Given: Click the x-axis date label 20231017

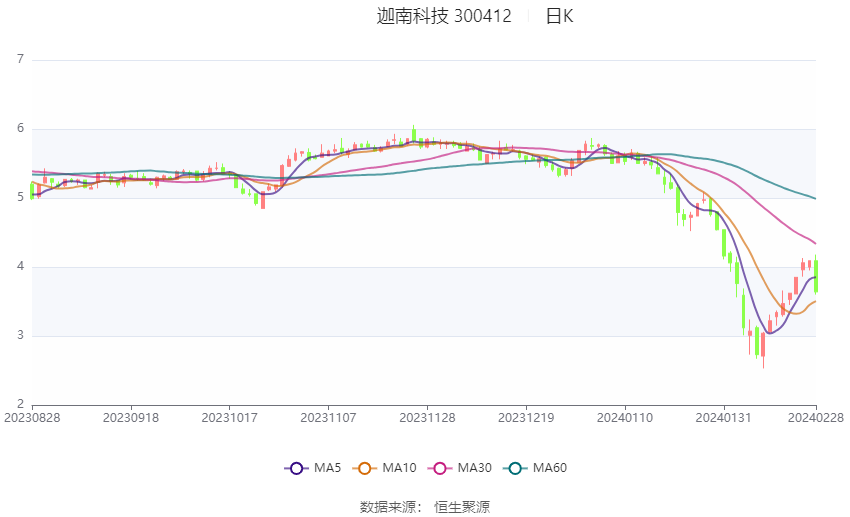Looking at the screenshot, I should click(x=229, y=418).
